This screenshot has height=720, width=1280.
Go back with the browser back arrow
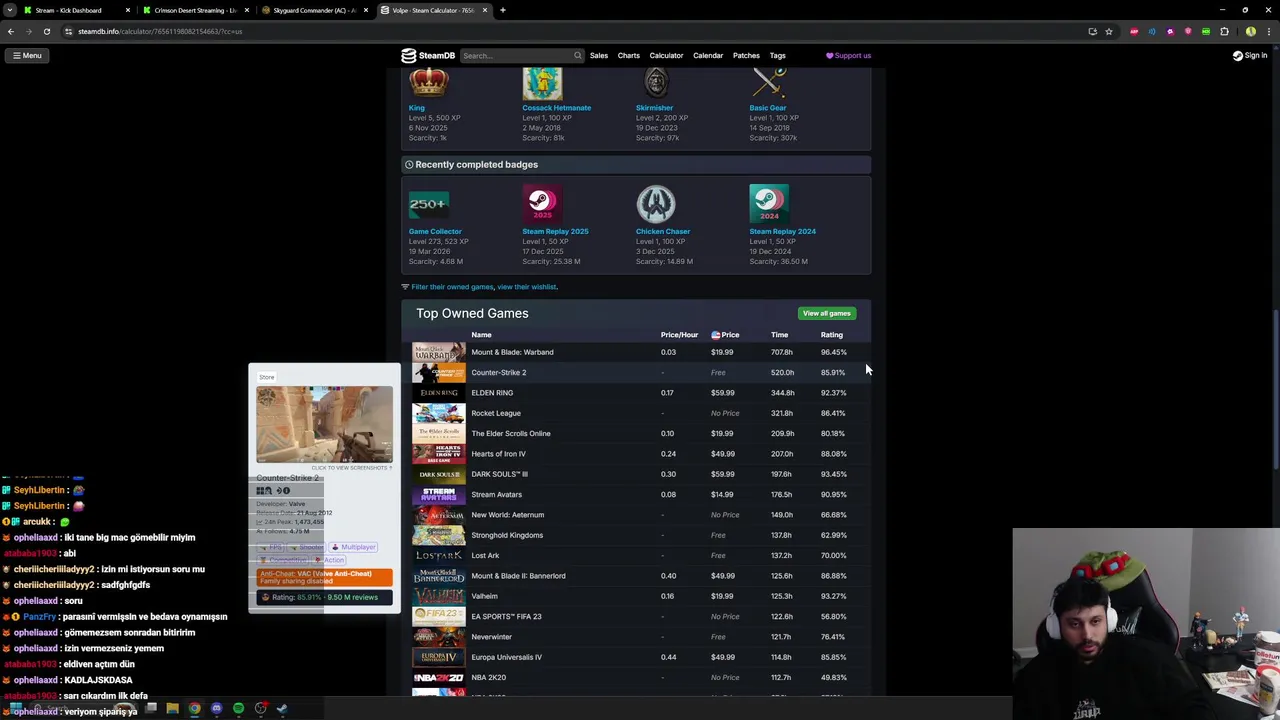pos(11,31)
